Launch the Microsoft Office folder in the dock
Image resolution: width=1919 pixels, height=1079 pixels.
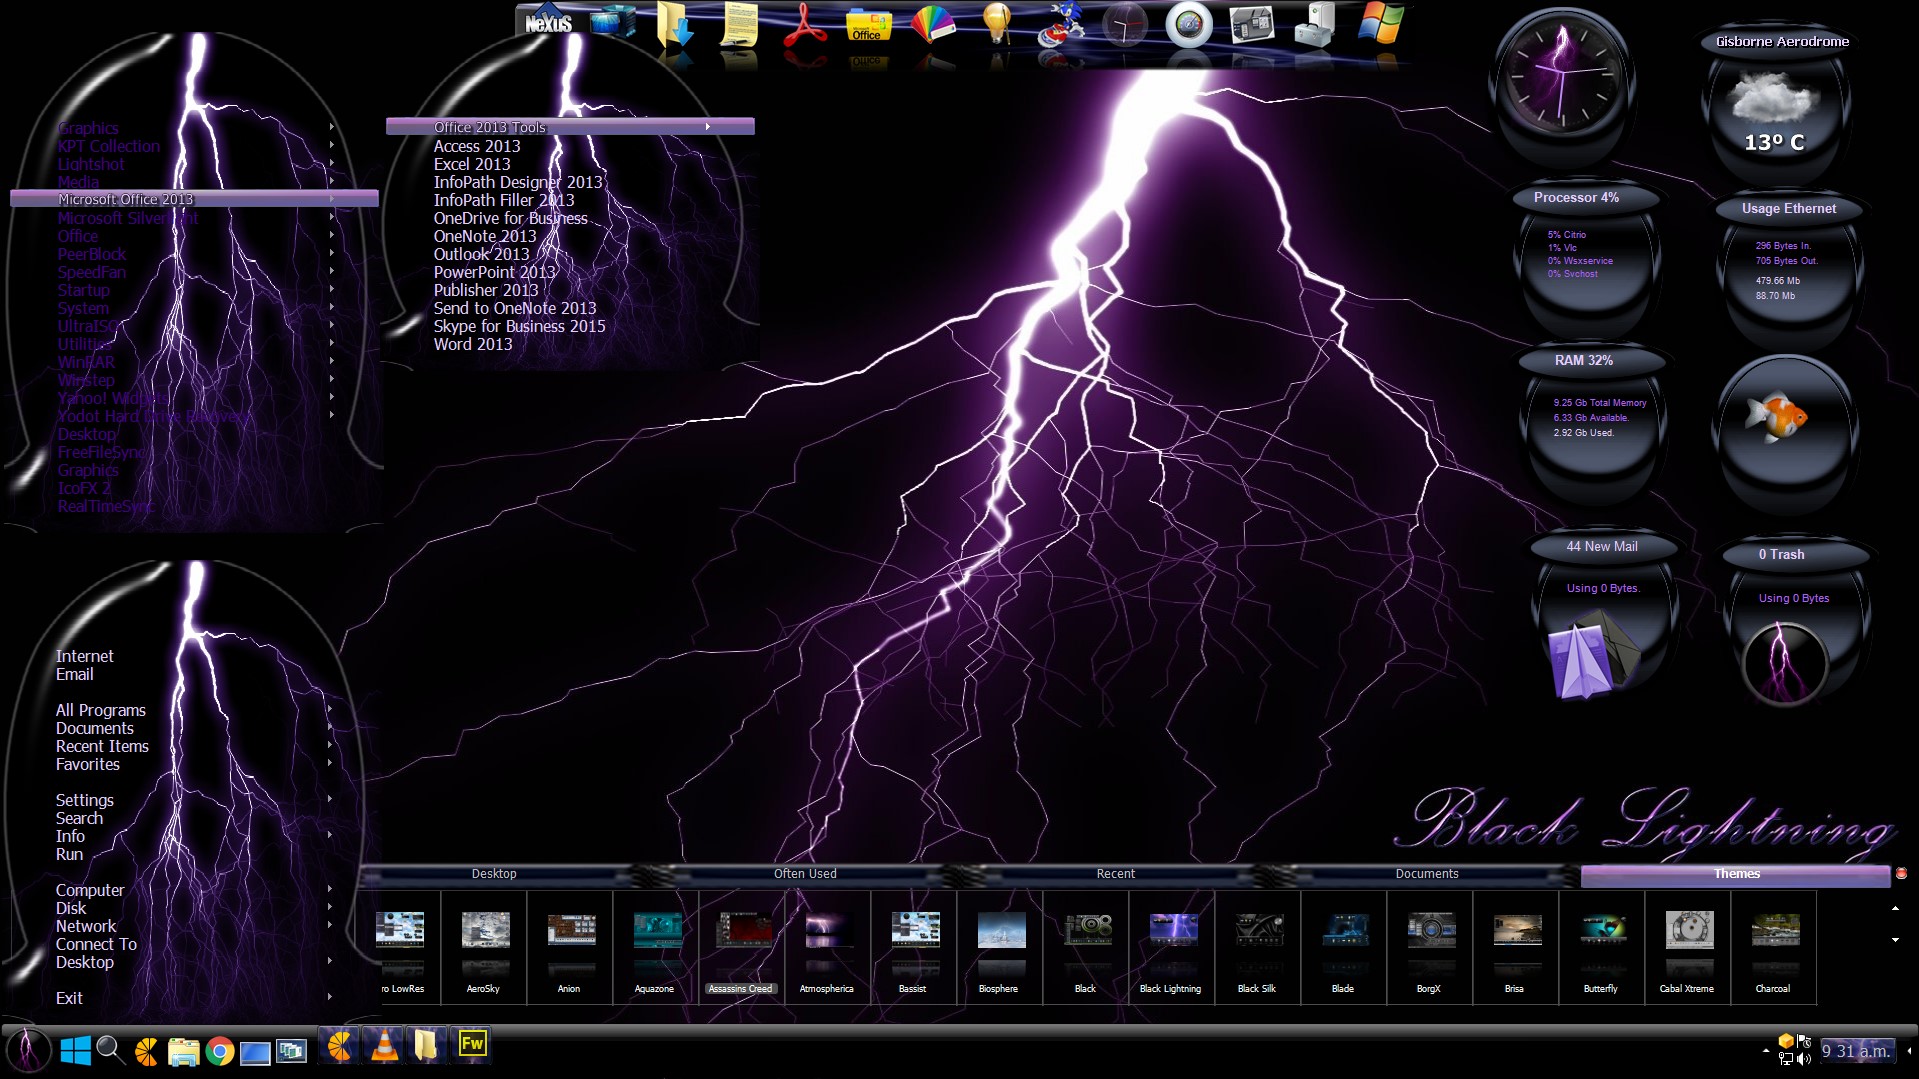(x=867, y=27)
